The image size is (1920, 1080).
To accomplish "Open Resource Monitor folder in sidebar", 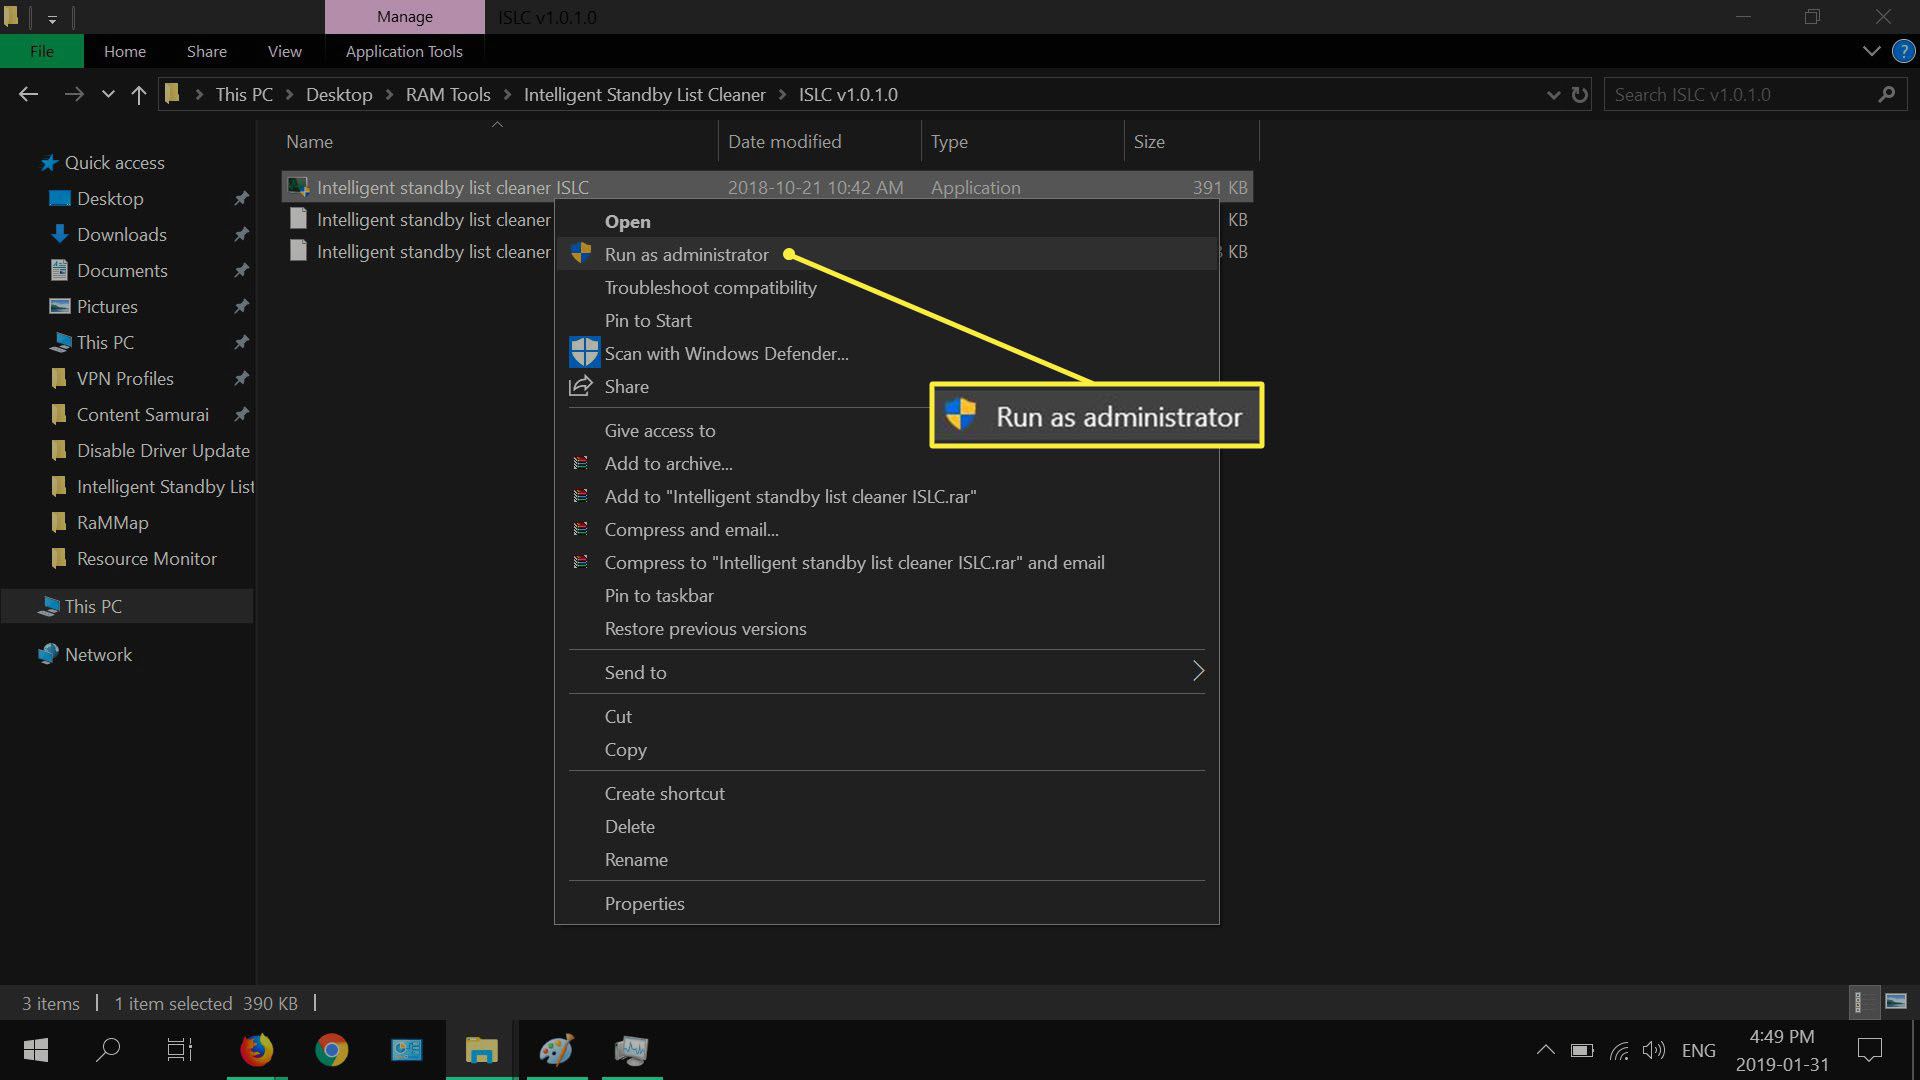I will (x=147, y=558).
